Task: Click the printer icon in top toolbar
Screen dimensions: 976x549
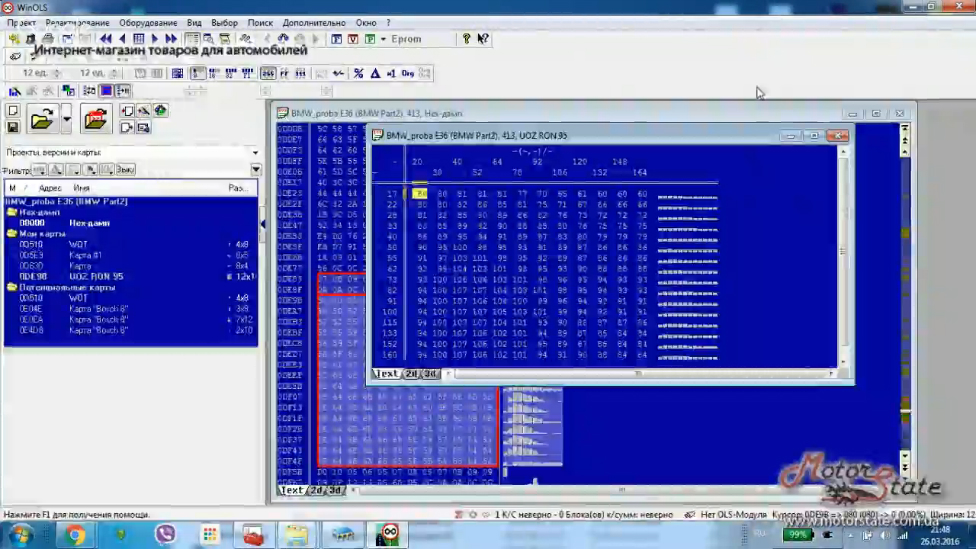Action: click(x=48, y=39)
